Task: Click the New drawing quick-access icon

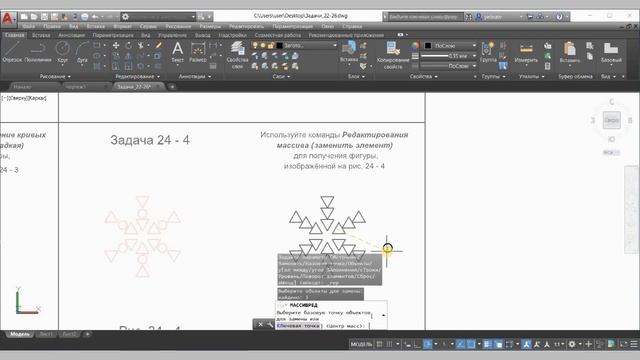Action: coord(24,17)
